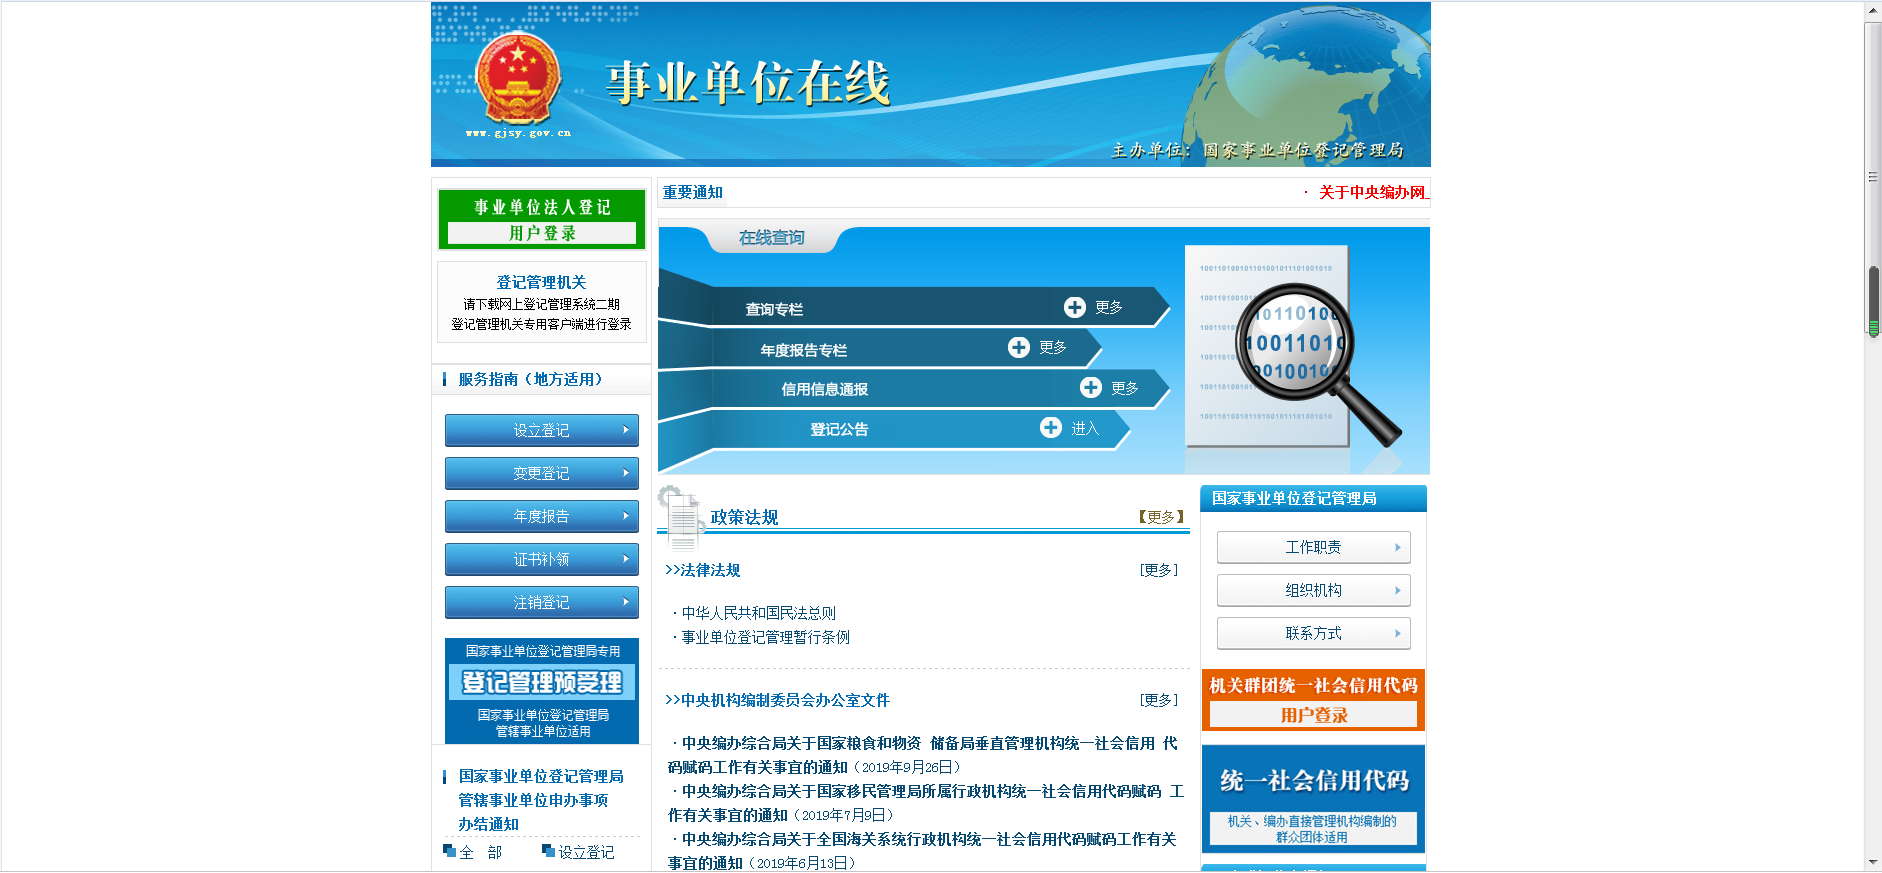Click 更多 next to 年度报告专栏
The width and height of the screenshot is (1882, 873).
point(1053,347)
